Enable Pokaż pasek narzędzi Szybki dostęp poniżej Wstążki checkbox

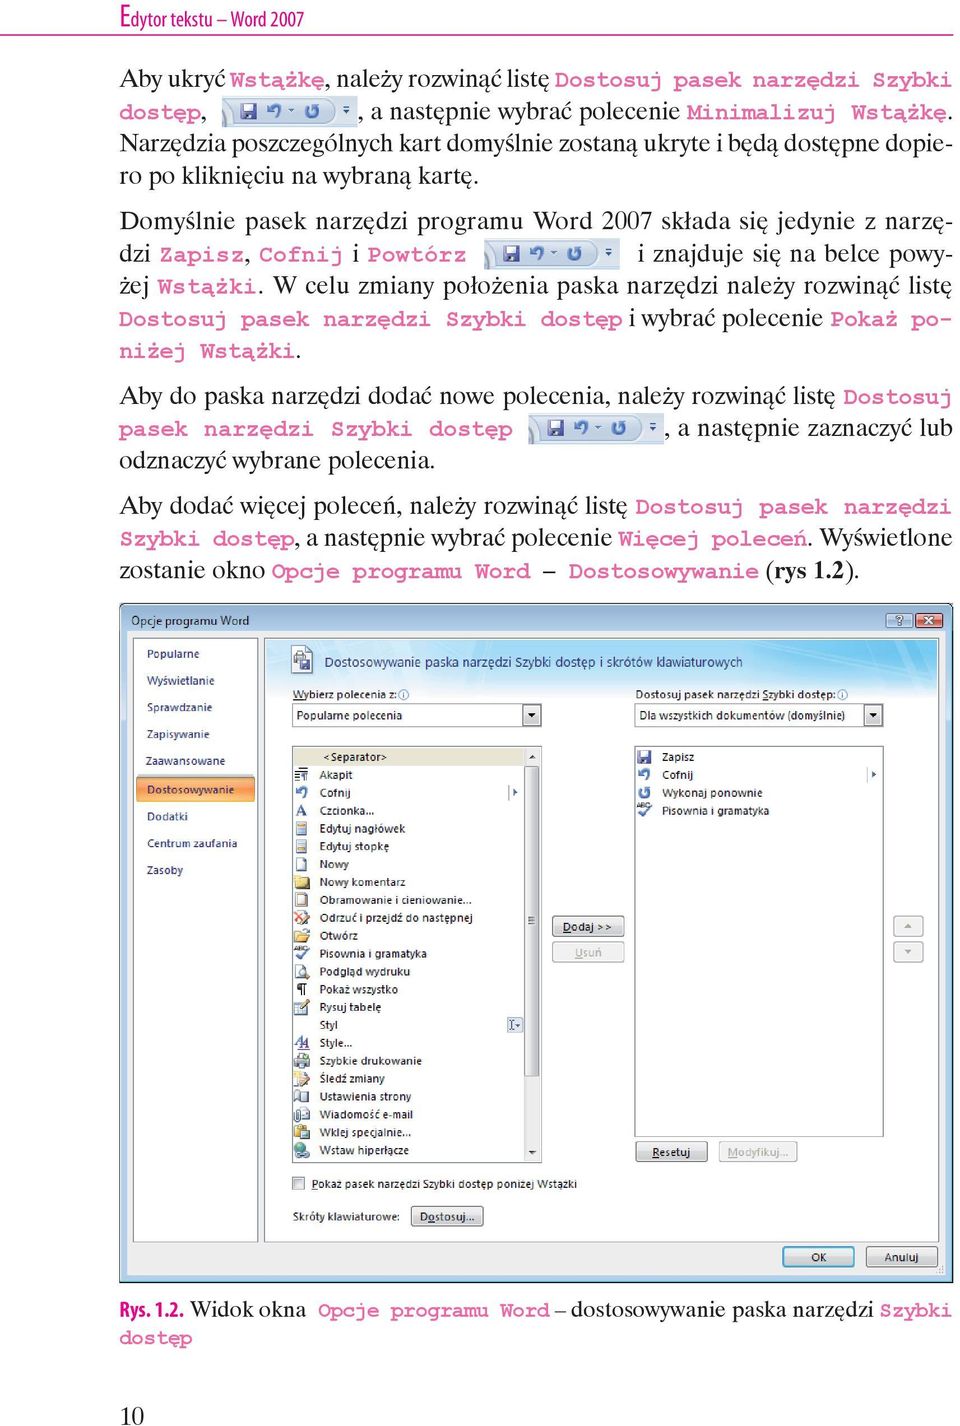pos(298,1184)
